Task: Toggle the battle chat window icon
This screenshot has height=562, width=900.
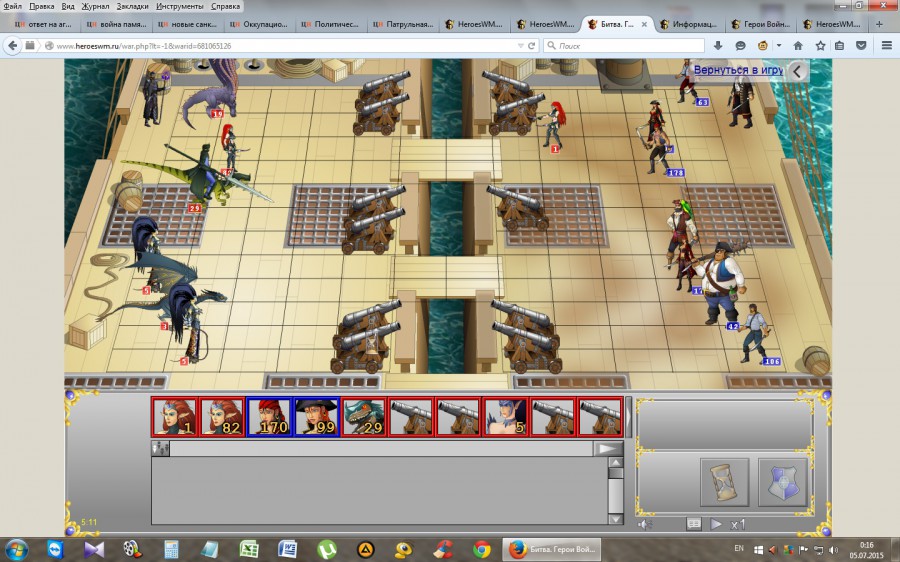Action: pyautogui.click(x=693, y=524)
